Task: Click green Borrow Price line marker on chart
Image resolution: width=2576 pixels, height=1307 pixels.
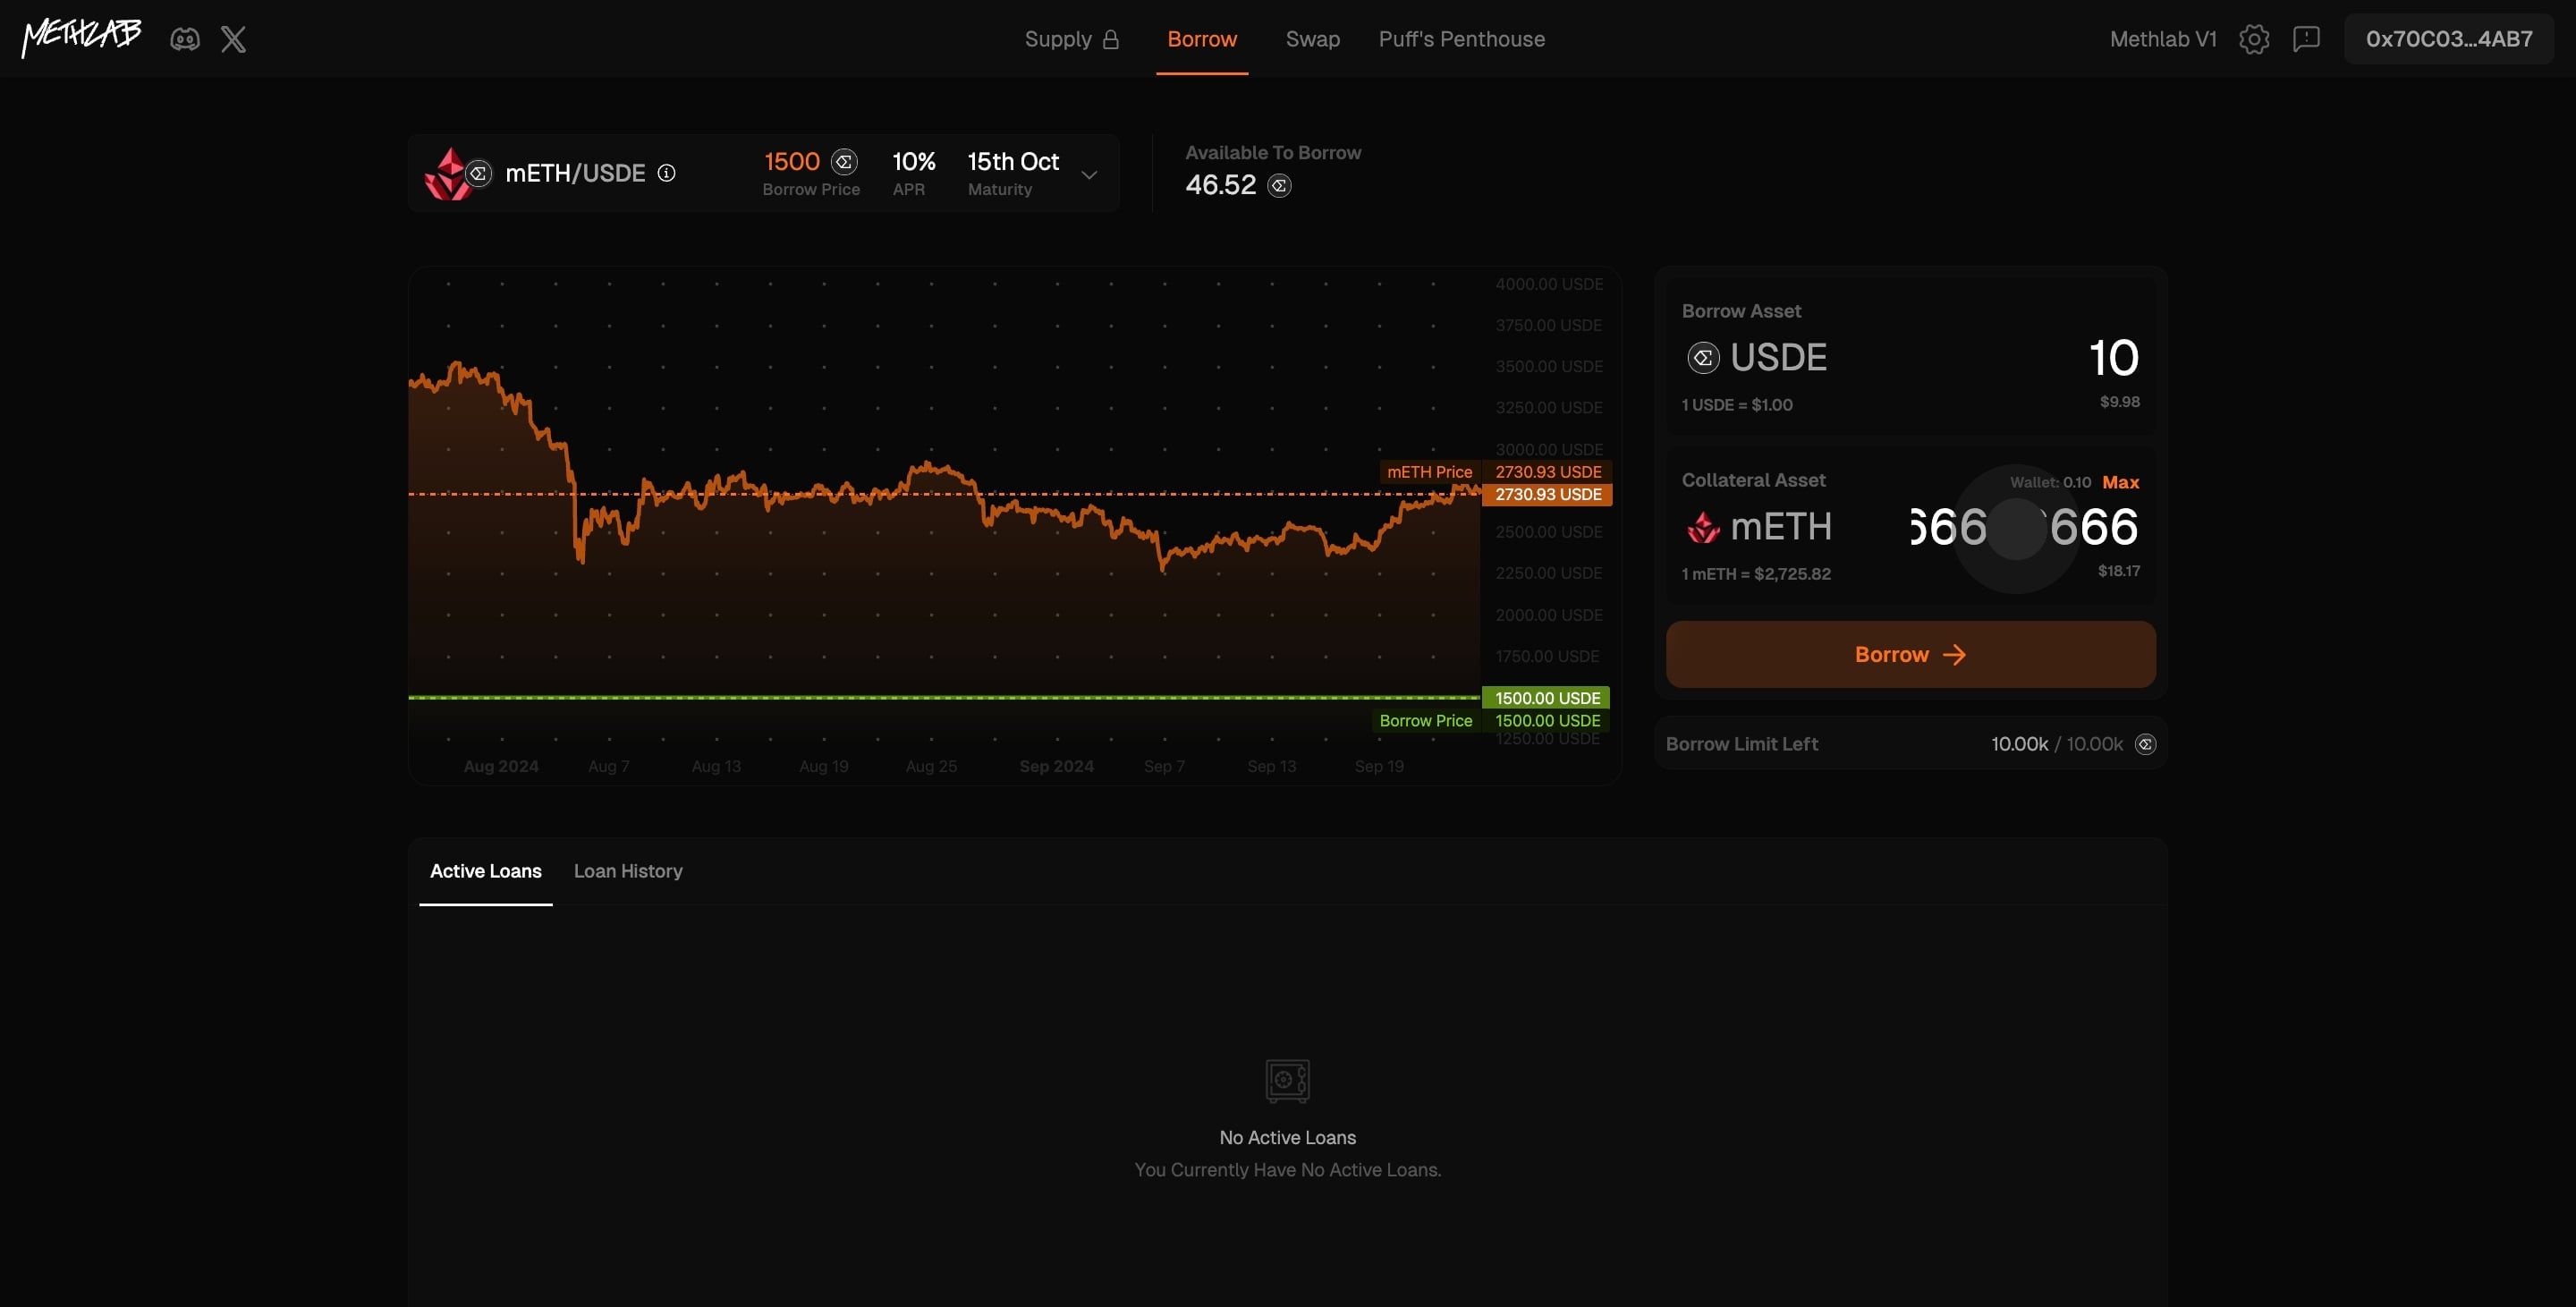Action: tap(1546, 698)
